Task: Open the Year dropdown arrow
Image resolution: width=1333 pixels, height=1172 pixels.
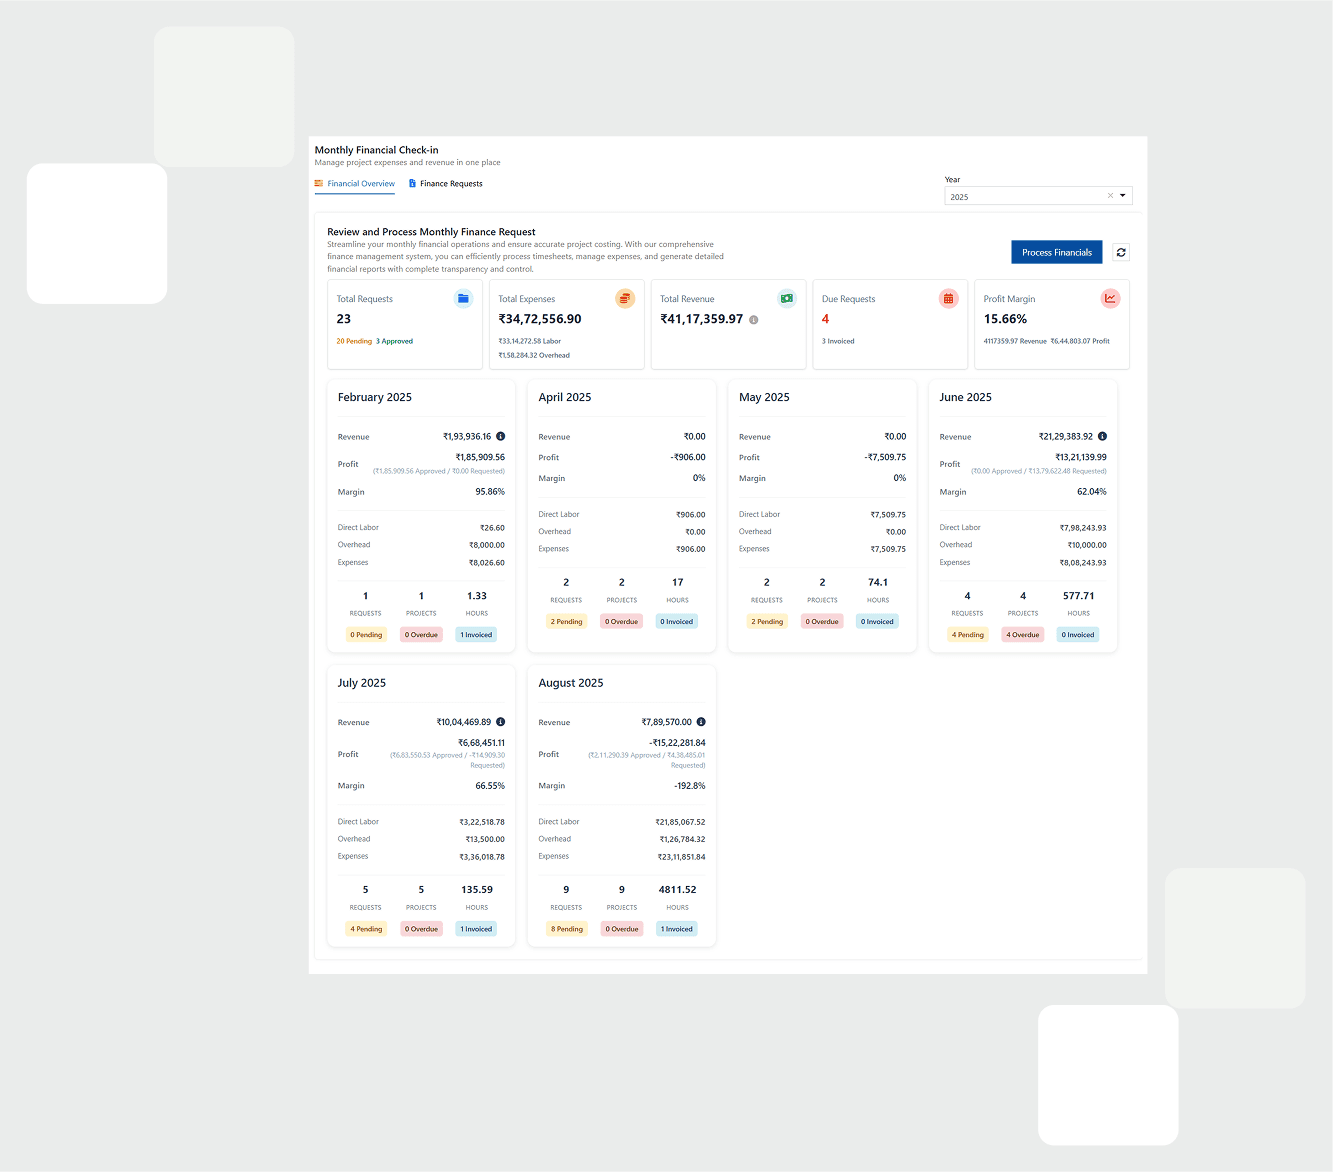Action: (1123, 196)
